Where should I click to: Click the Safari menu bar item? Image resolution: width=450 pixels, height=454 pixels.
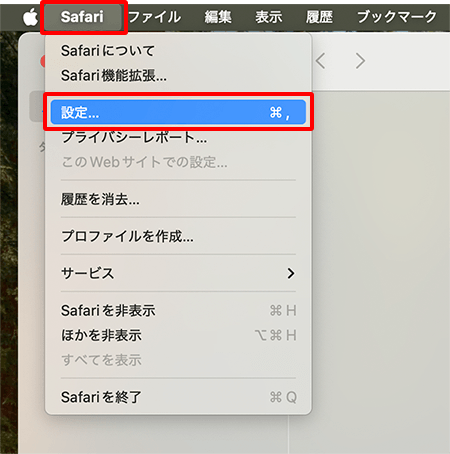83,17
